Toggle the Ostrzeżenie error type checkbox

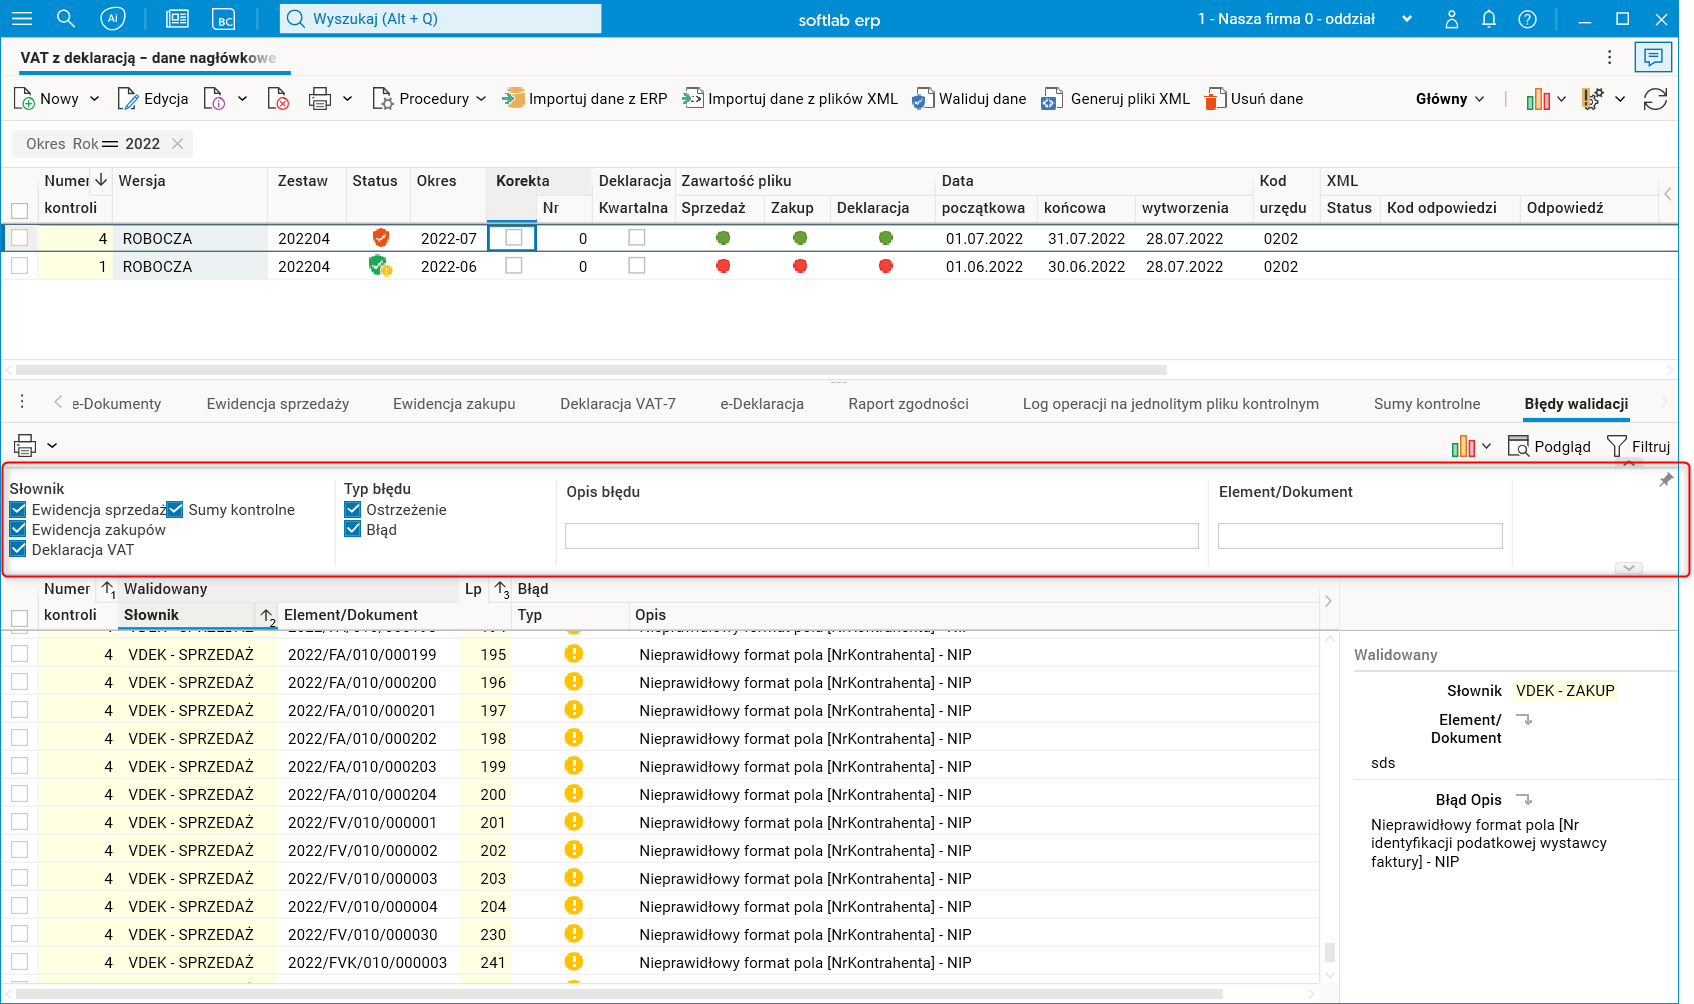click(353, 510)
